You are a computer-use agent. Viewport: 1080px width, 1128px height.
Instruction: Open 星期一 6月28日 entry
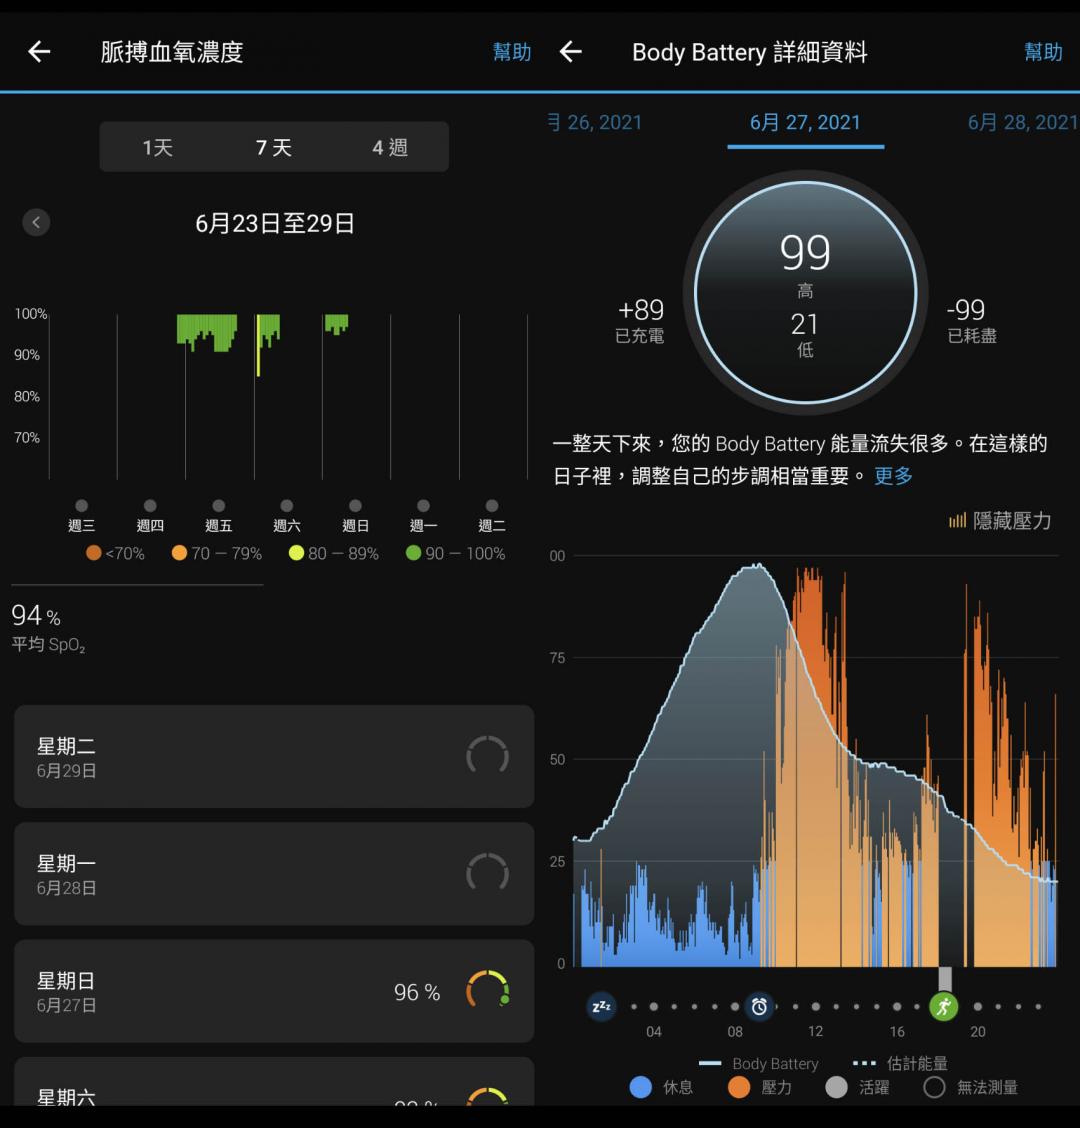[x=273, y=874]
